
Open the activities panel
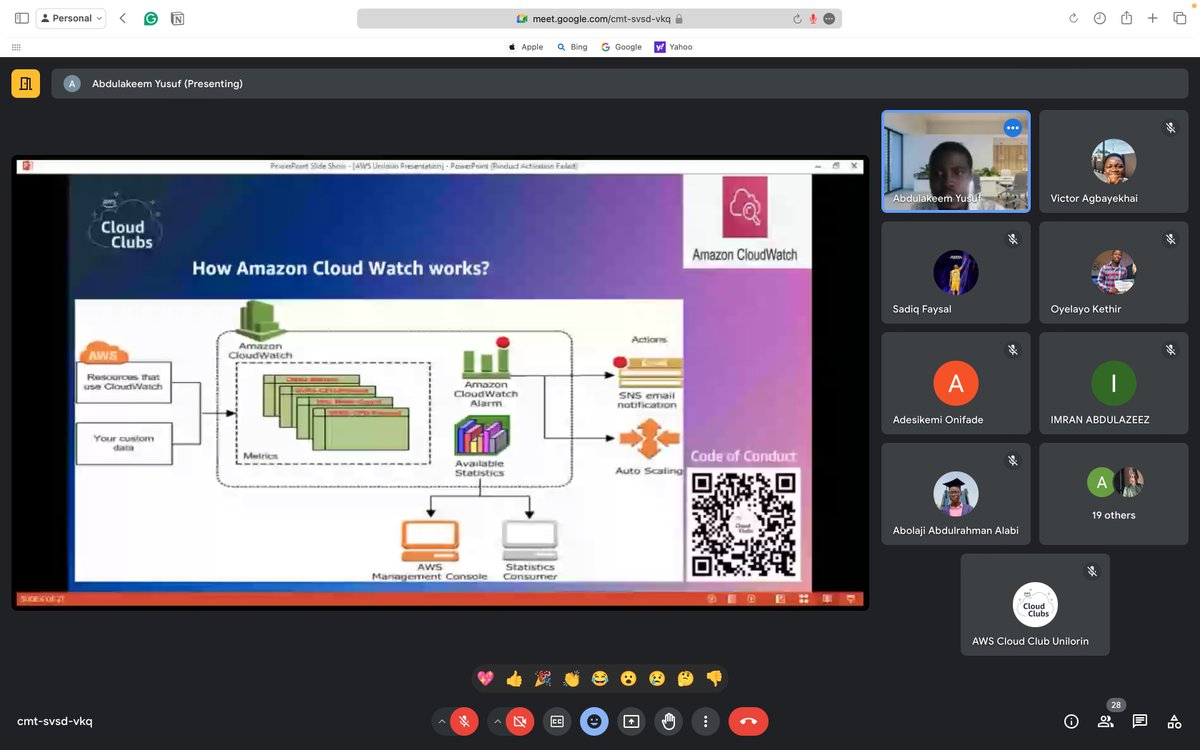click(1174, 721)
